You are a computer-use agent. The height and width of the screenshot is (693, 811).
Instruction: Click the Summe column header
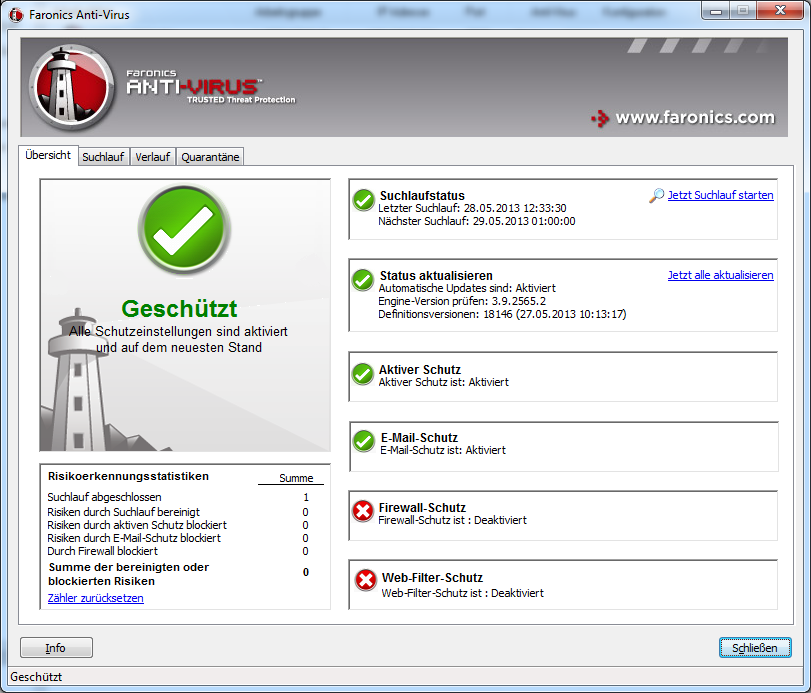coord(296,478)
